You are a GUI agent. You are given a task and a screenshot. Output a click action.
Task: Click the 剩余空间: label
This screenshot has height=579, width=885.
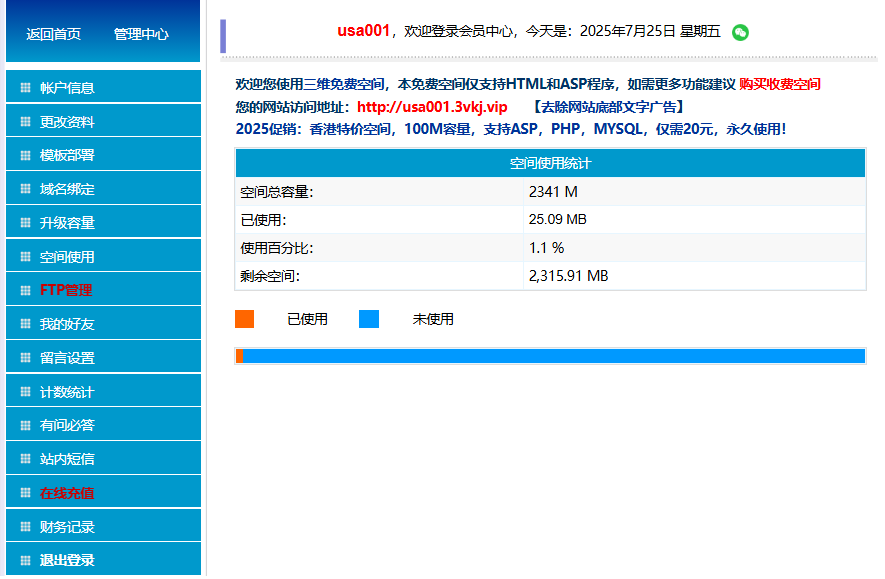(x=270, y=276)
